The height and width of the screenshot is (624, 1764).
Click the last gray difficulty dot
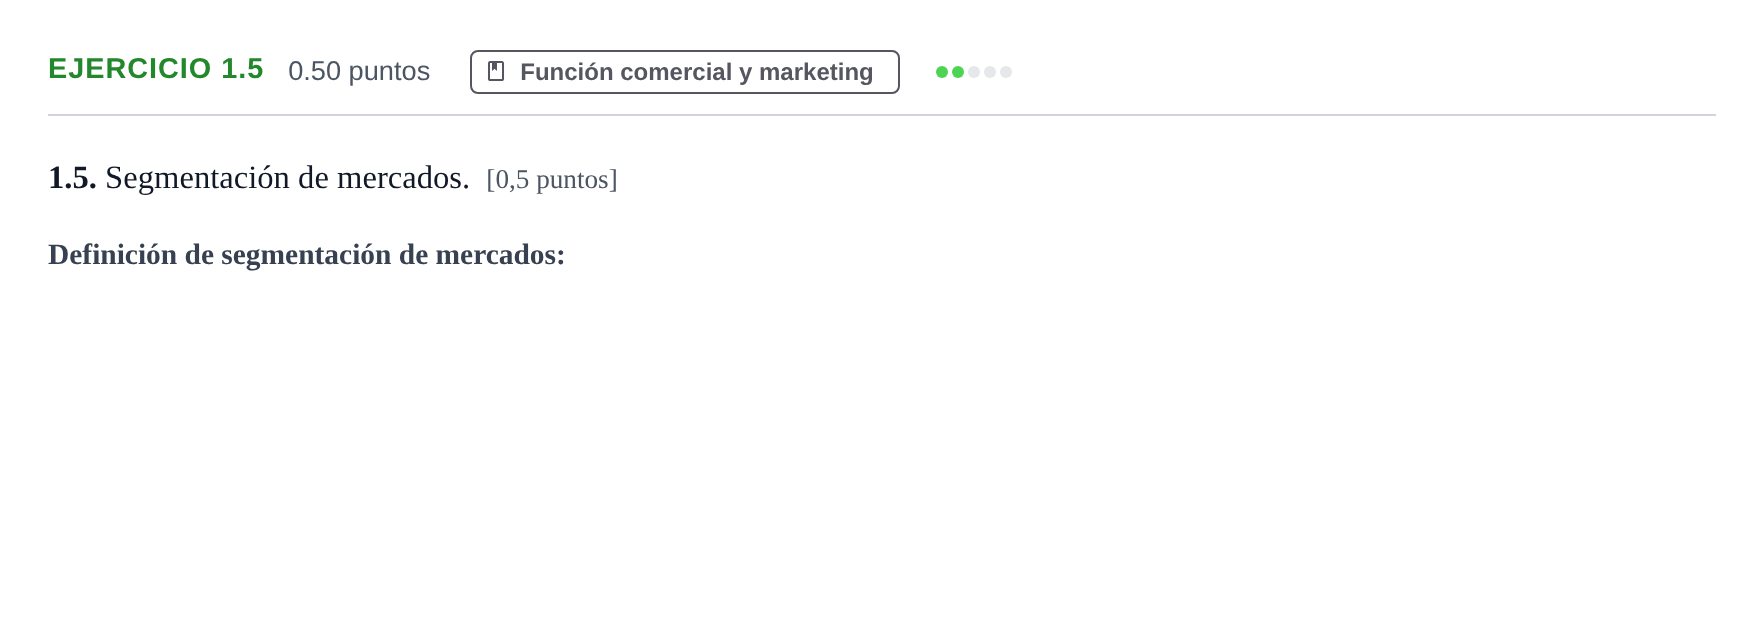(1006, 72)
